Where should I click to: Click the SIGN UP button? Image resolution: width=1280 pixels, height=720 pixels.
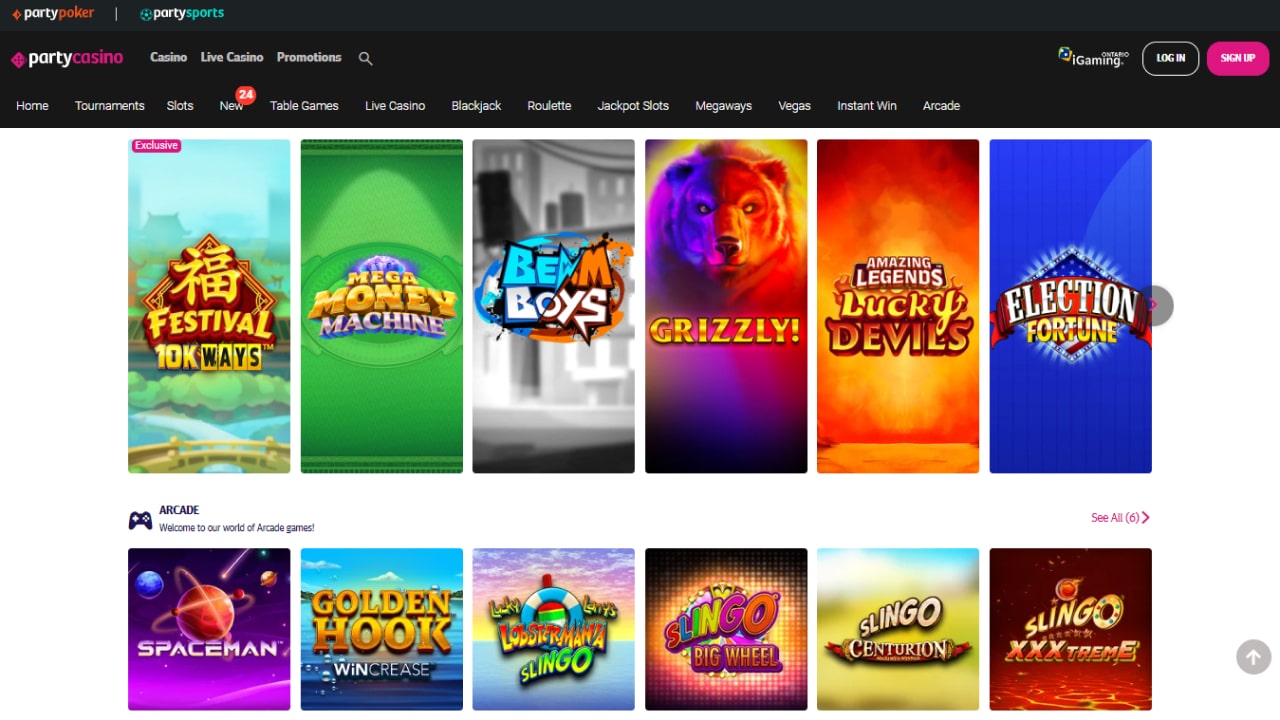pyautogui.click(x=1237, y=58)
